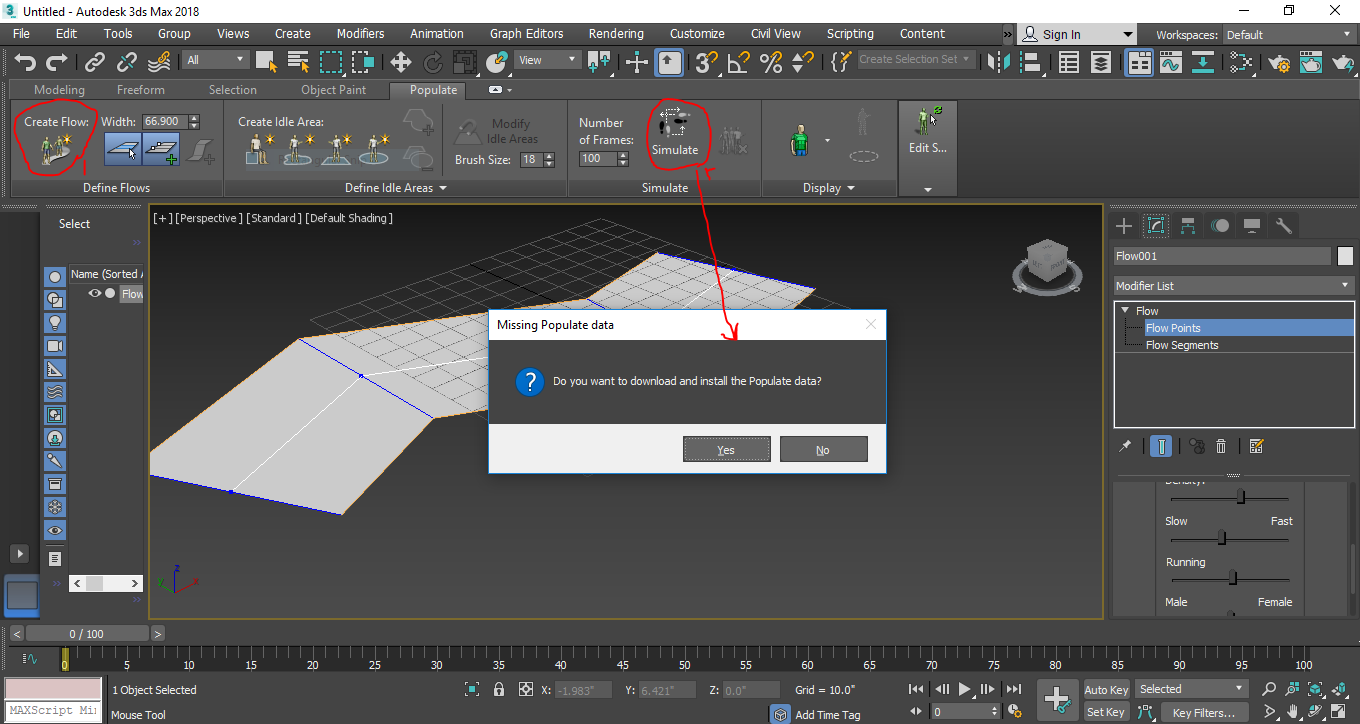
Task: Click the Bind to Space Warp icon
Action: [x=157, y=62]
